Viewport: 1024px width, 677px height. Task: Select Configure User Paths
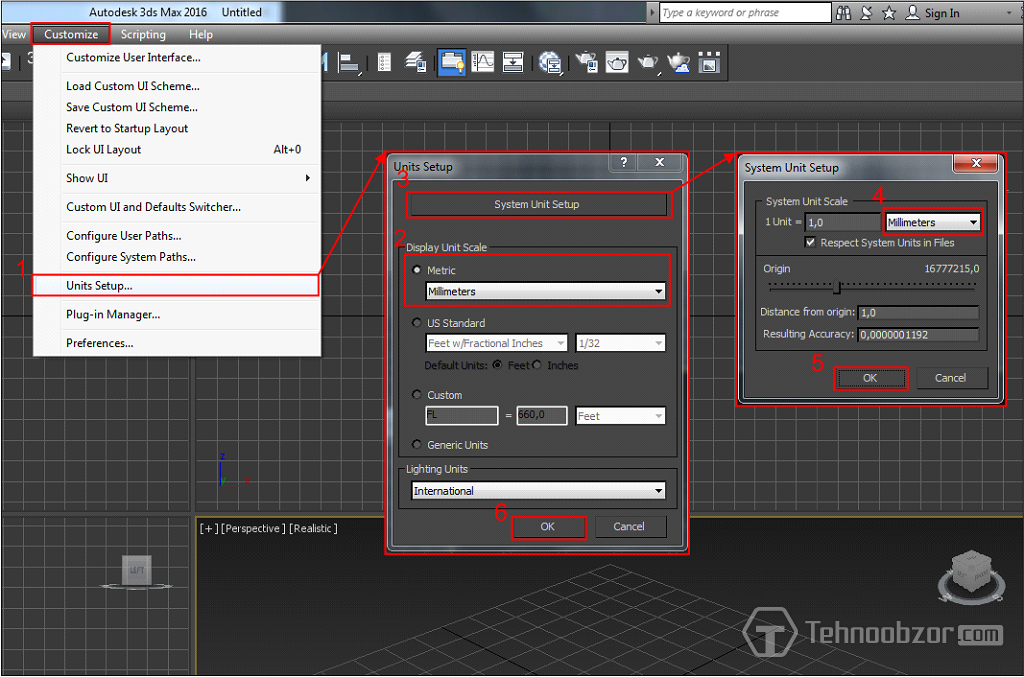point(176,236)
